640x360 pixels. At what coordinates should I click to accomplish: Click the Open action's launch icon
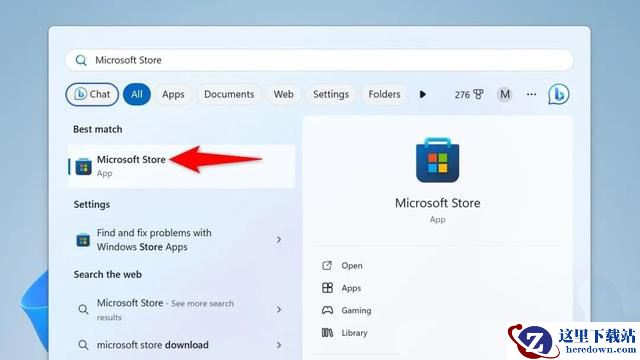[x=327, y=266]
